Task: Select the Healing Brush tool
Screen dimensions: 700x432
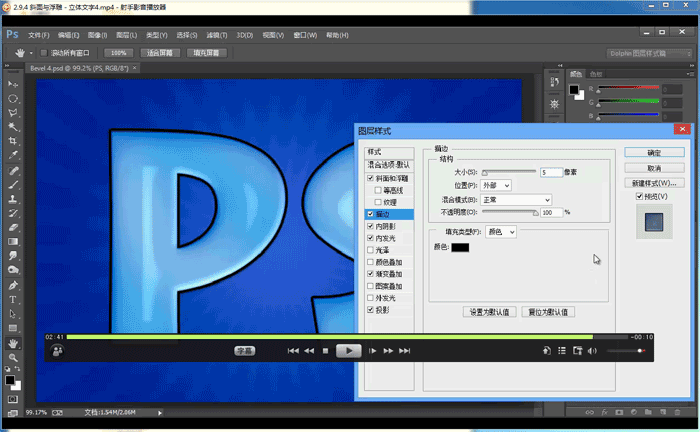Action: tap(12, 171)
